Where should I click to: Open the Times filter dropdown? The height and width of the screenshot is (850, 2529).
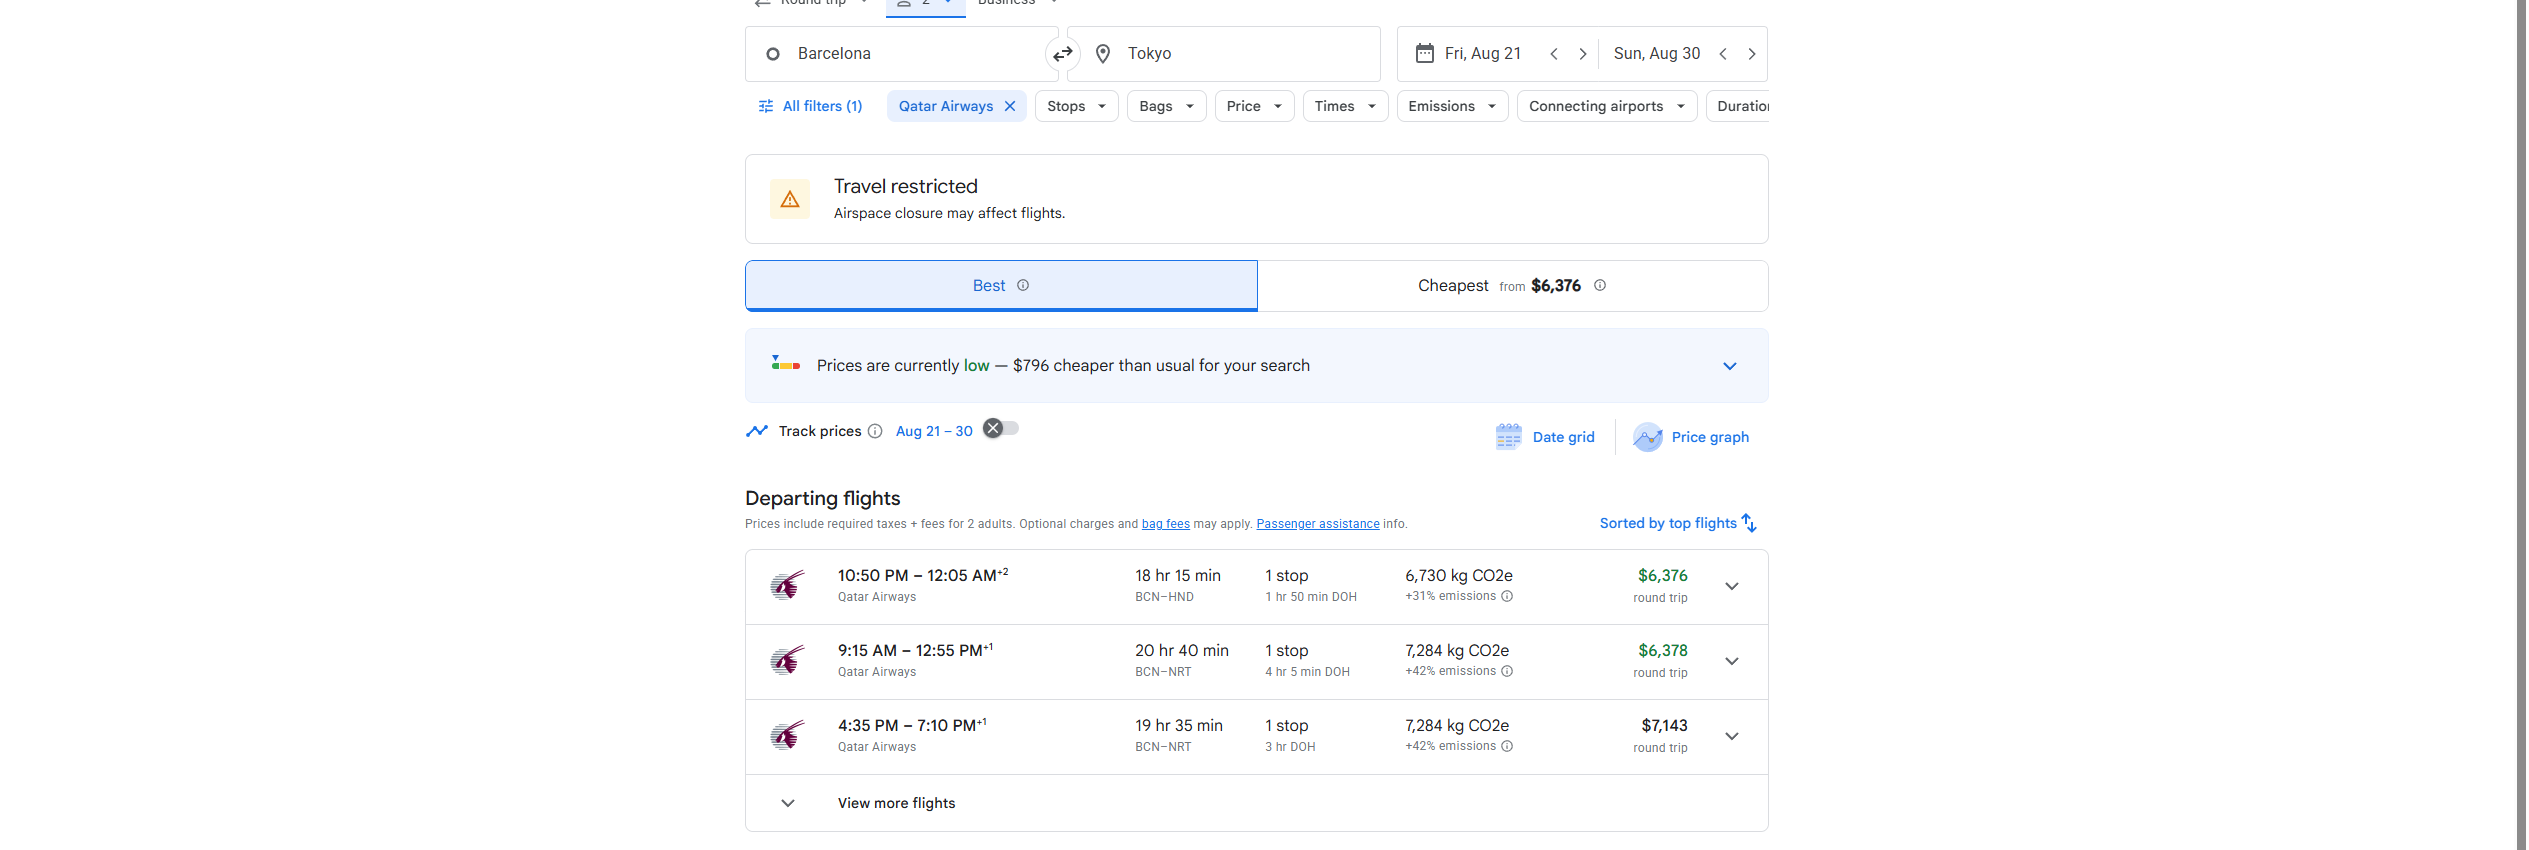pyautogui.click(x=1346, y=106)
